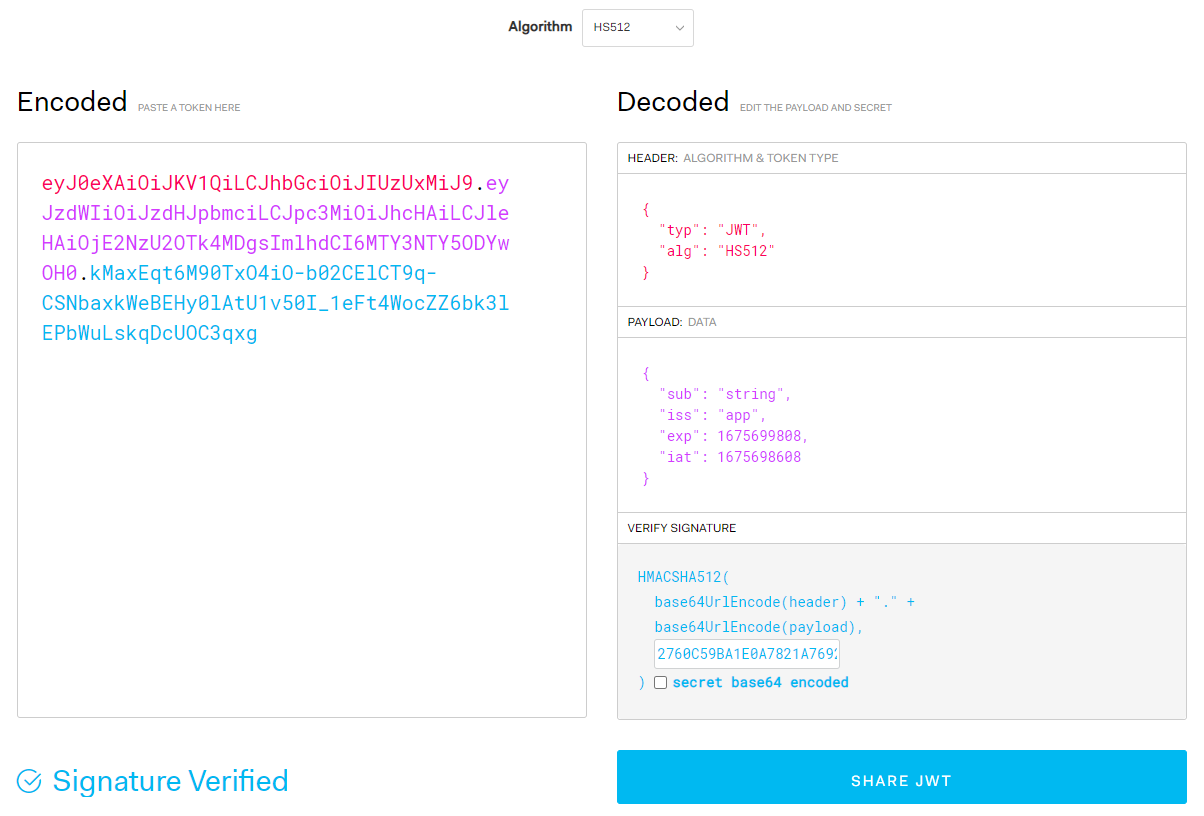The width and height of the screenshot is (1204, 816).
Task: Click the HMACSHA512( signature formula line
Action: point(684,577)
